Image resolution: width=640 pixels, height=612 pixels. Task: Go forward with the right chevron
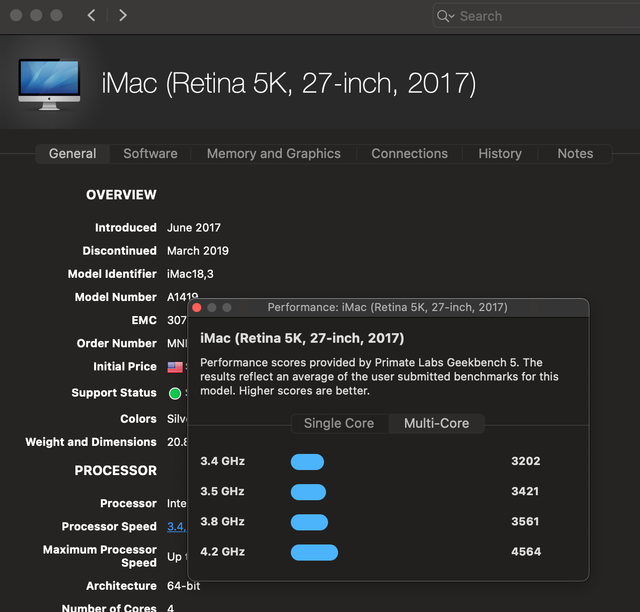[x=122, y=16]
